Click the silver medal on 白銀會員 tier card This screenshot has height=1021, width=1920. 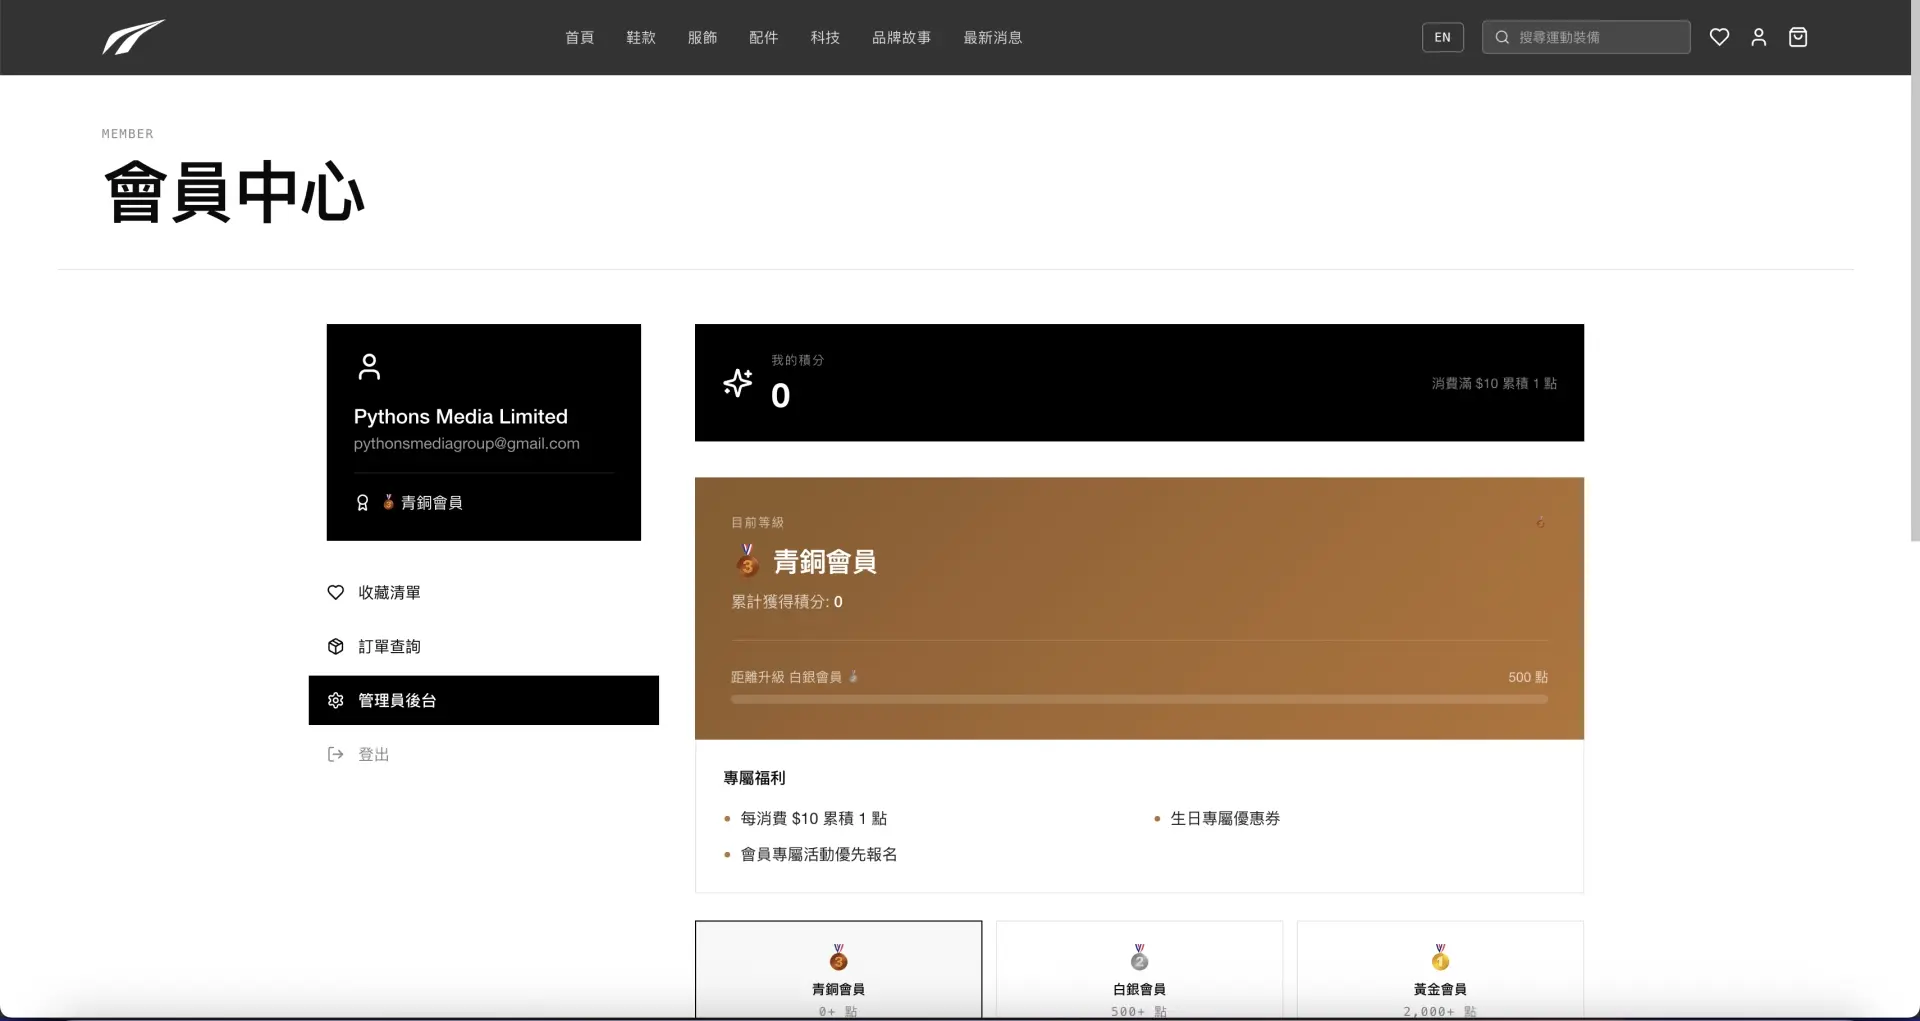[x=1139, y=957]
